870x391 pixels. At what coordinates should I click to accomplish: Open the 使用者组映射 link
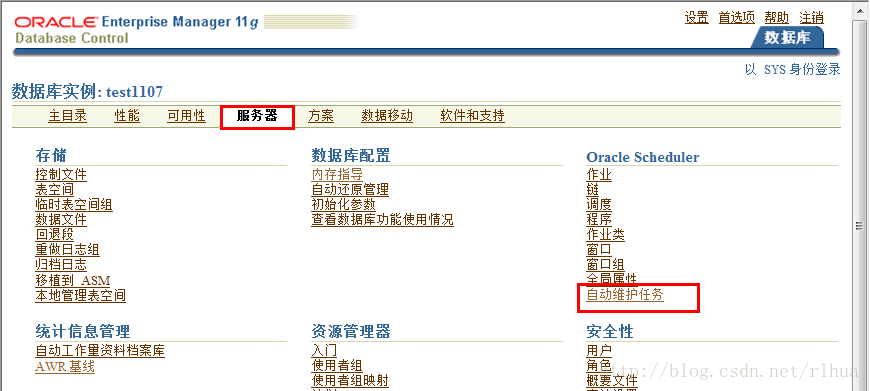click(350, 381)
